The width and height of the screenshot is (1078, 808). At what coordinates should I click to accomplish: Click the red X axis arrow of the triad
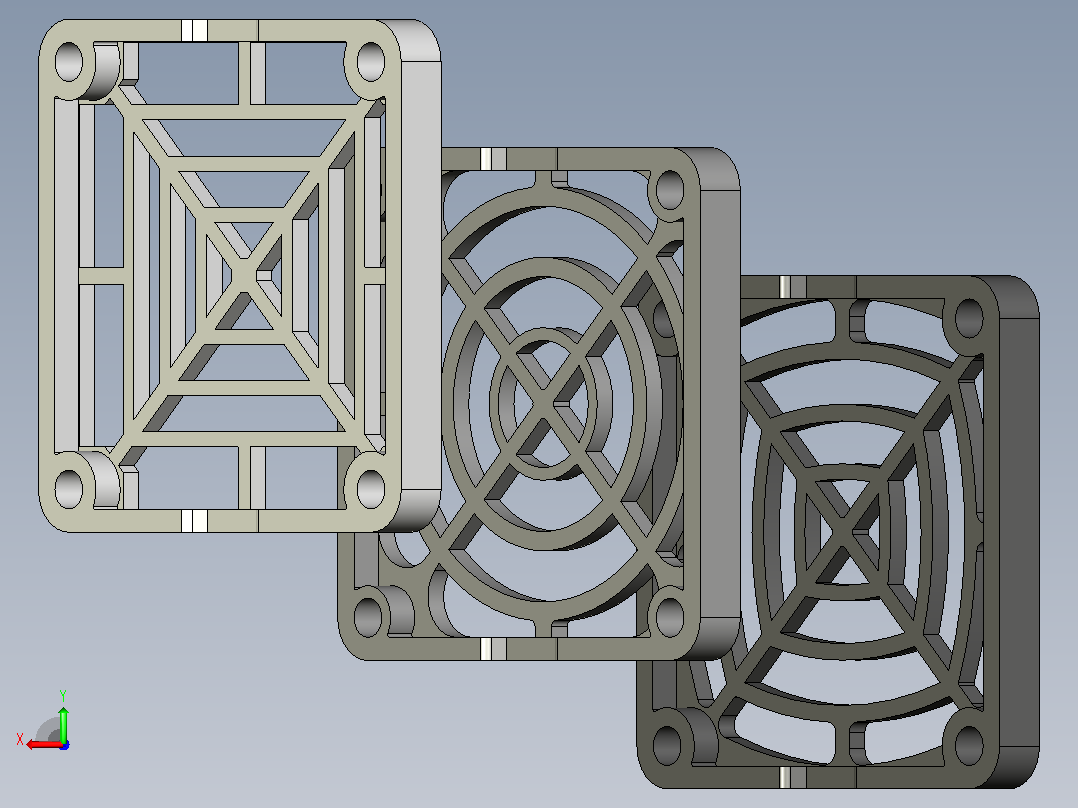point(43,745)
